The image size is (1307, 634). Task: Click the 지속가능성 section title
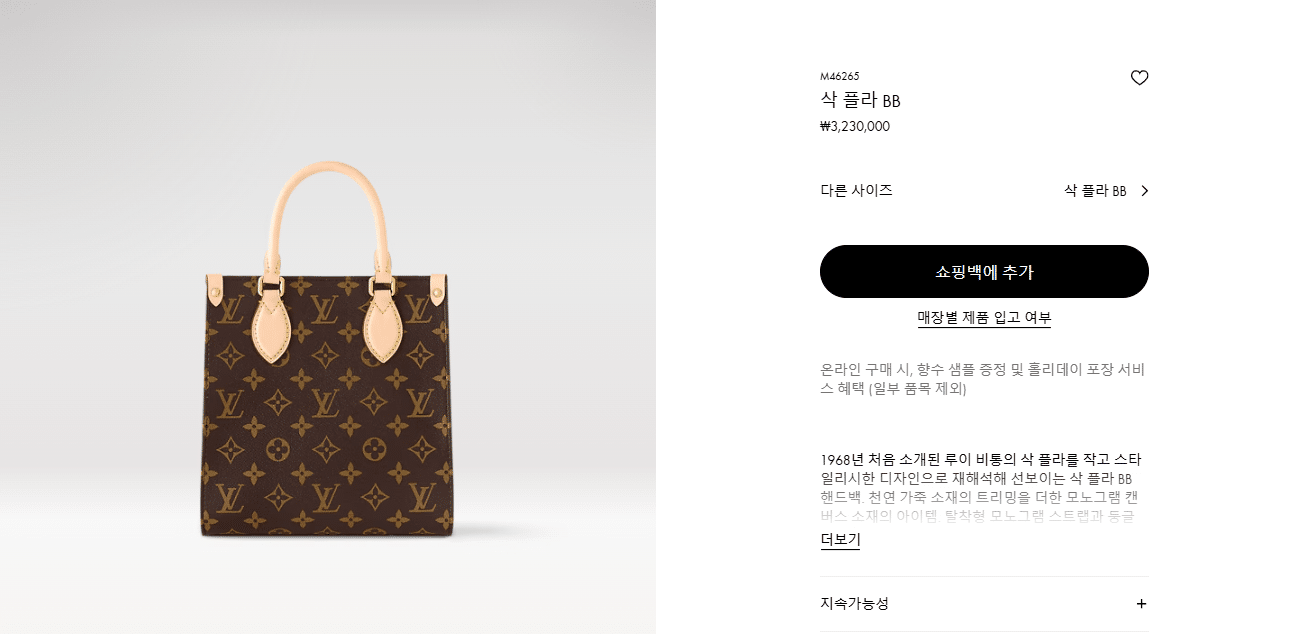(854, 604)
